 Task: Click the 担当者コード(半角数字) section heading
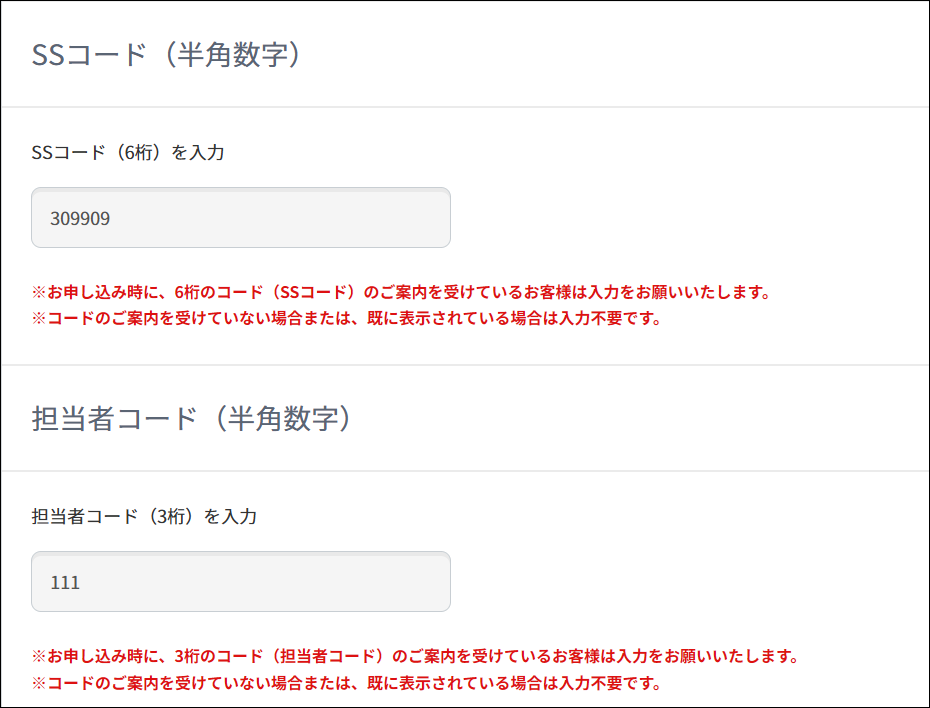pyautogui.click(x=193, y=419)
